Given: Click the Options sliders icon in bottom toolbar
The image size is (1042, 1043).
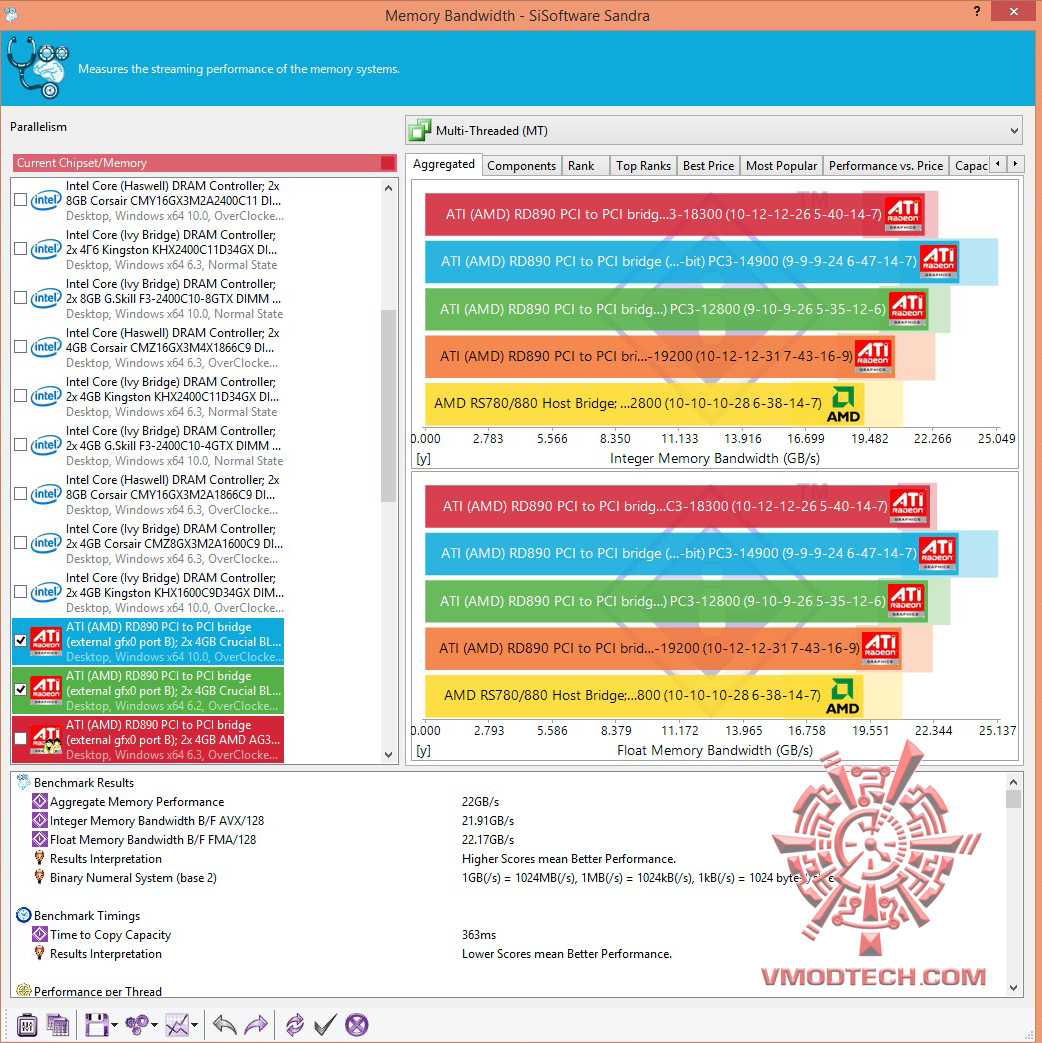Looking at the screenshot, I should coord(27,1025).
